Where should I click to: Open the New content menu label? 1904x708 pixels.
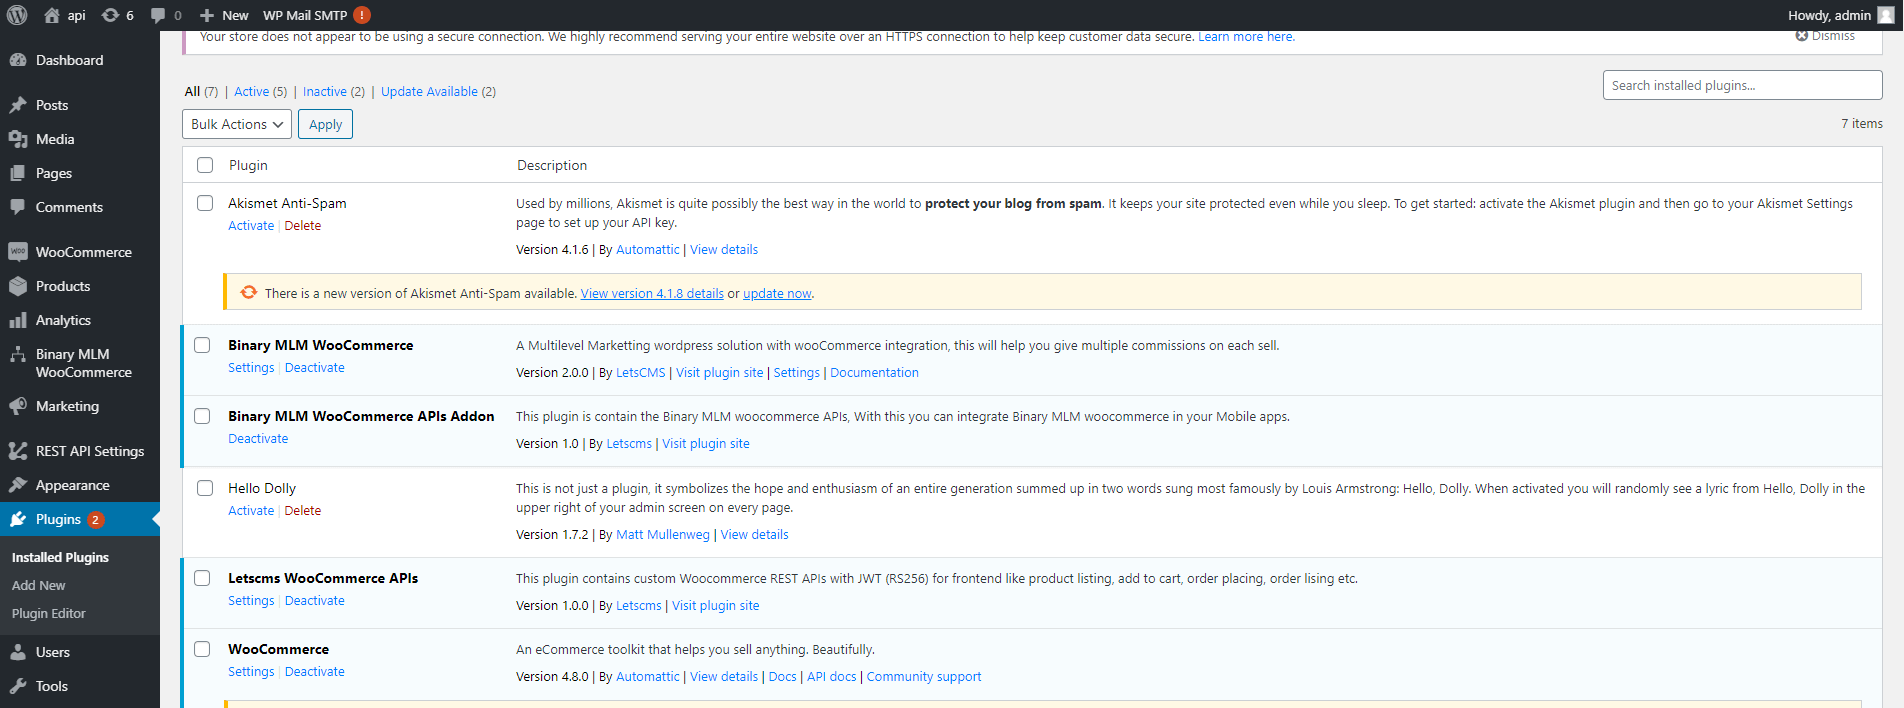[x=235, y=15]
